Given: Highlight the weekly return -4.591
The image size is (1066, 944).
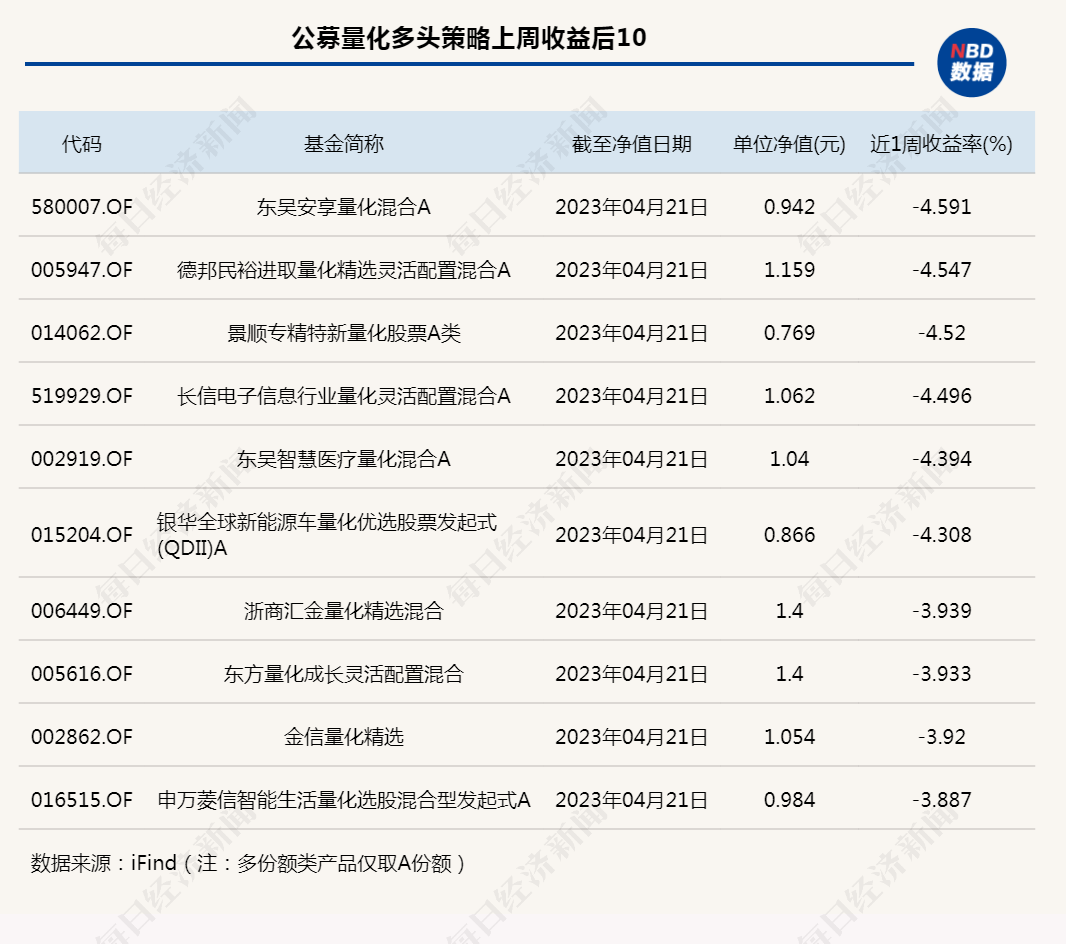Looking at the screenshot, I should 942,207.
